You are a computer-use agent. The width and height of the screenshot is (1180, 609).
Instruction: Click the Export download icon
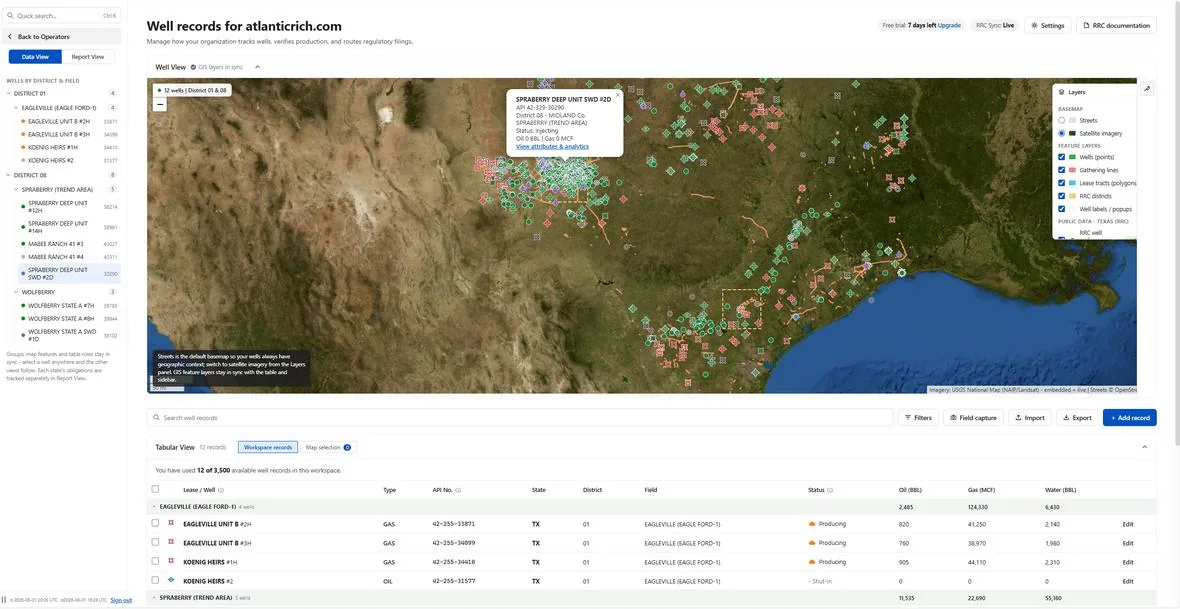pos(1066,418)
